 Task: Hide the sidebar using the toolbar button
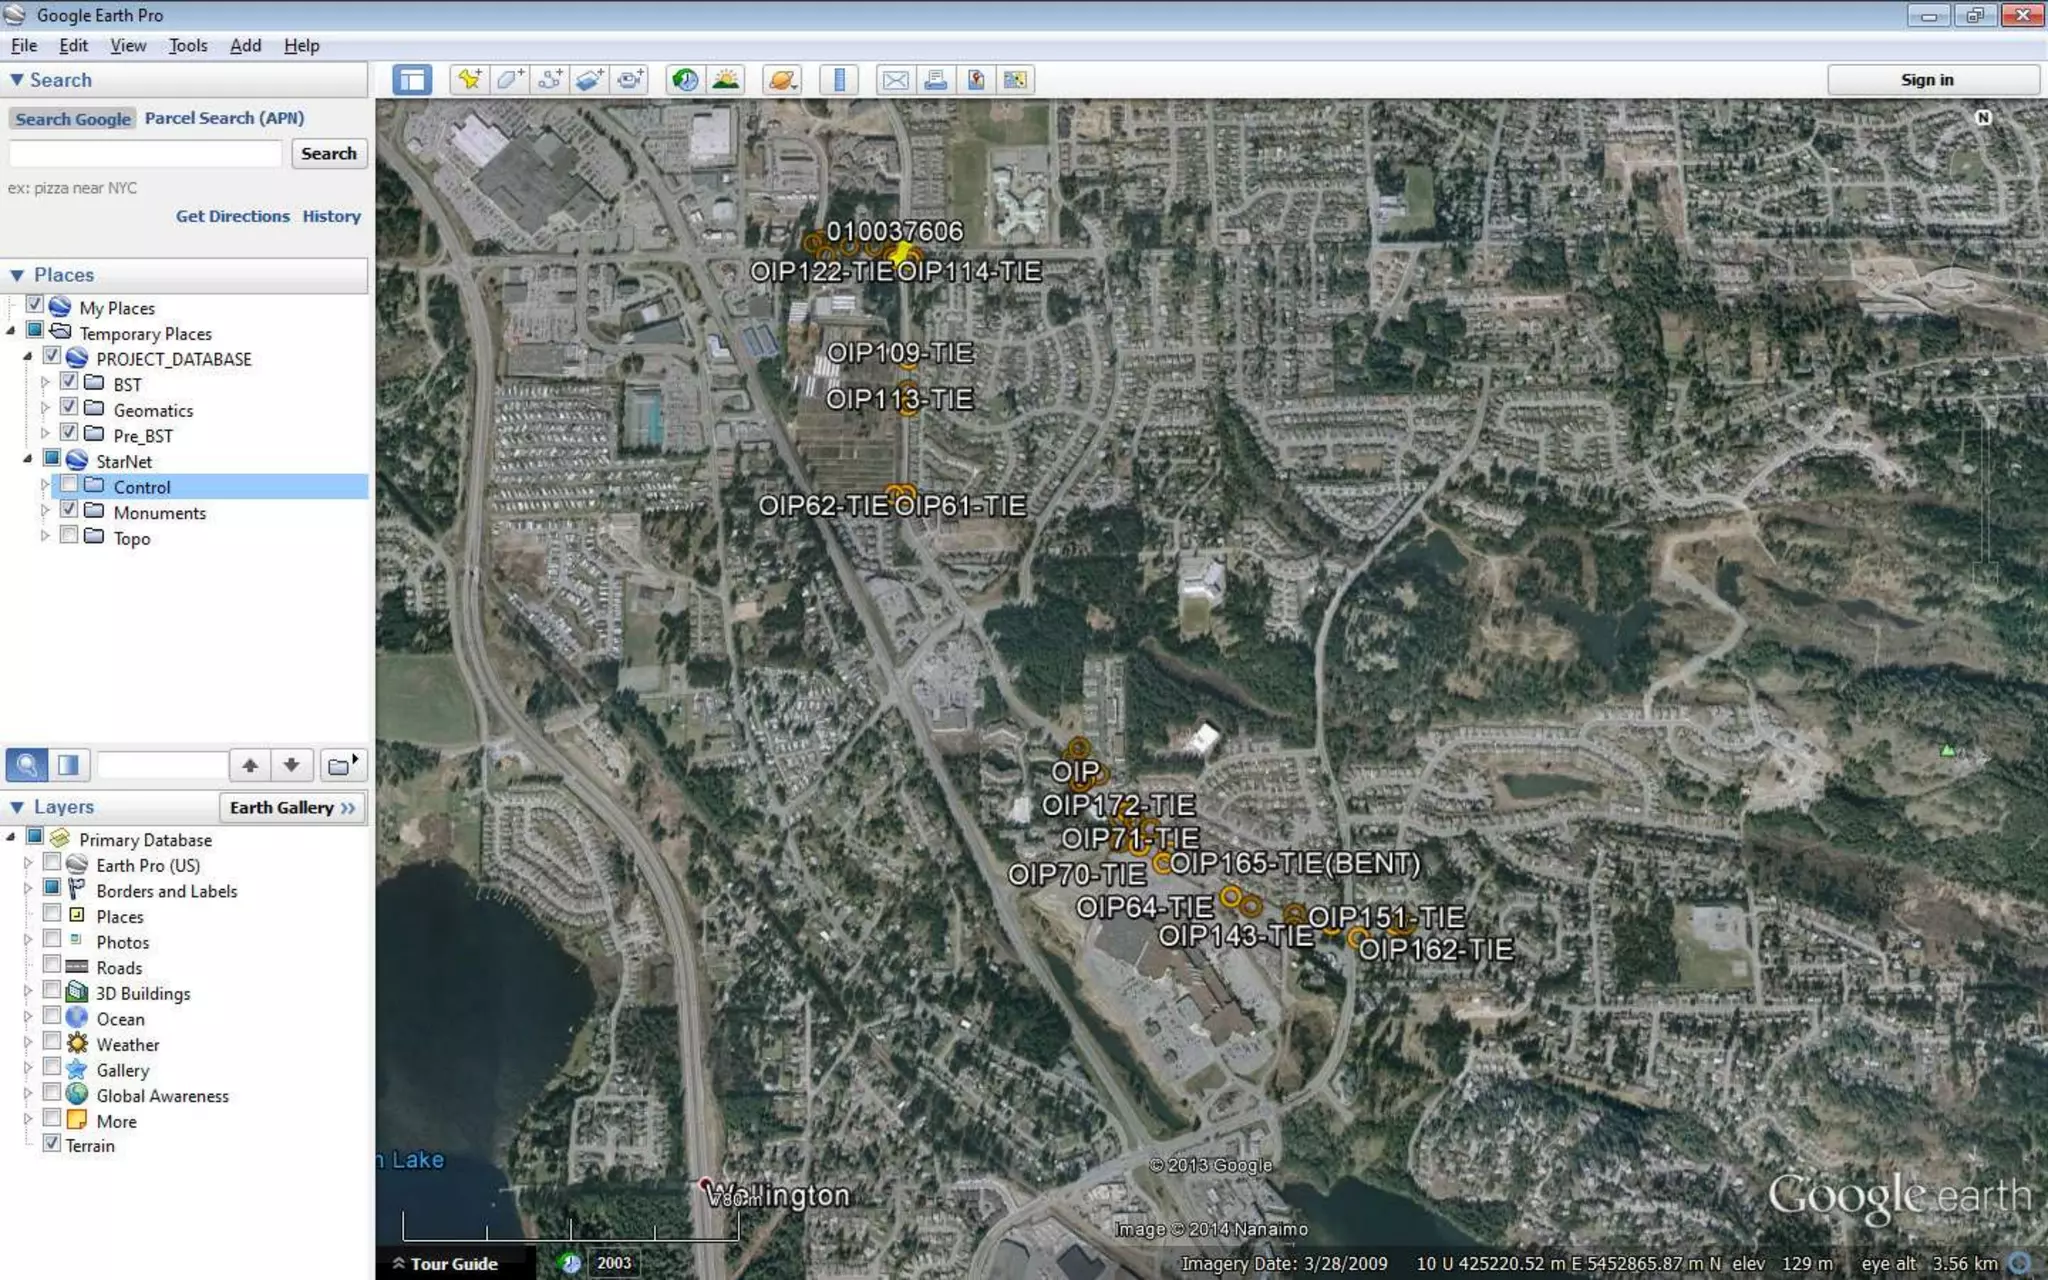click(412, 80)
